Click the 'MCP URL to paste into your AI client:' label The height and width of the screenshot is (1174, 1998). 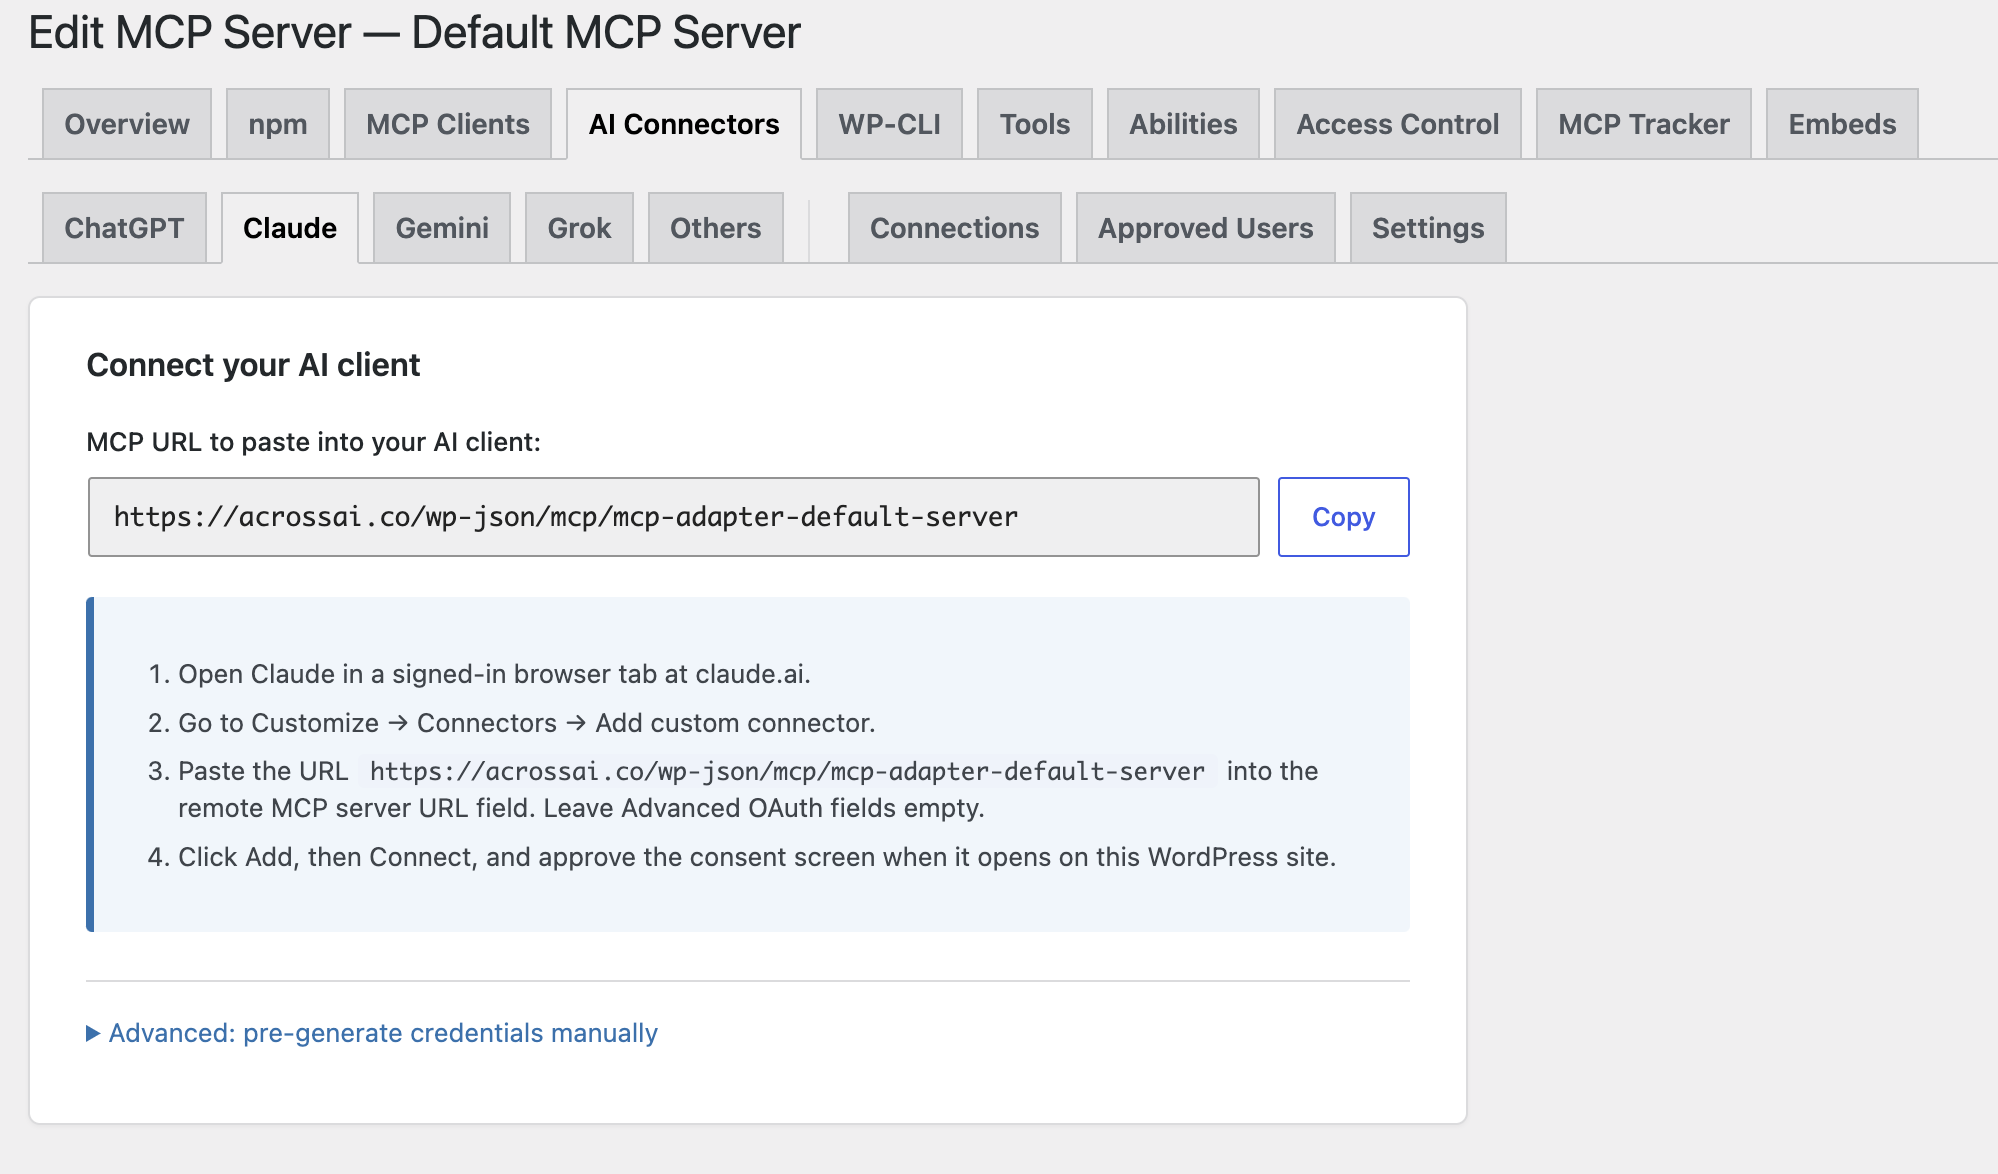[314, 442]
